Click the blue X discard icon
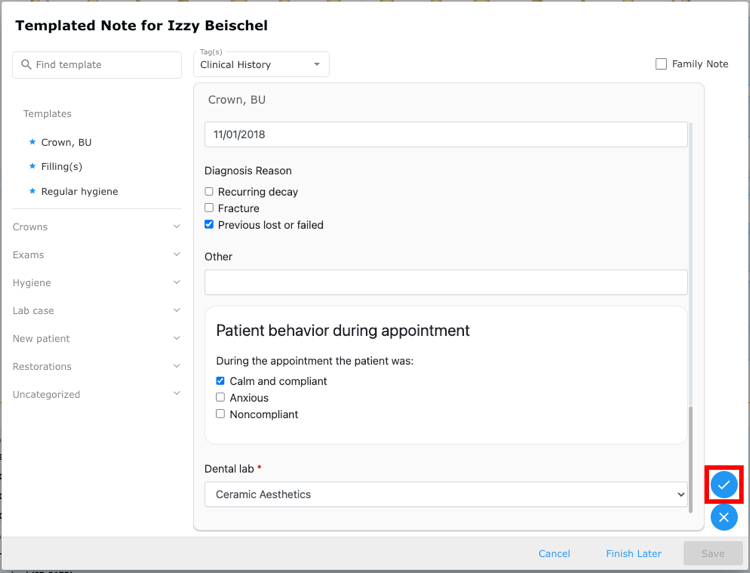The image size is (750, 573). tap(724, 517)
